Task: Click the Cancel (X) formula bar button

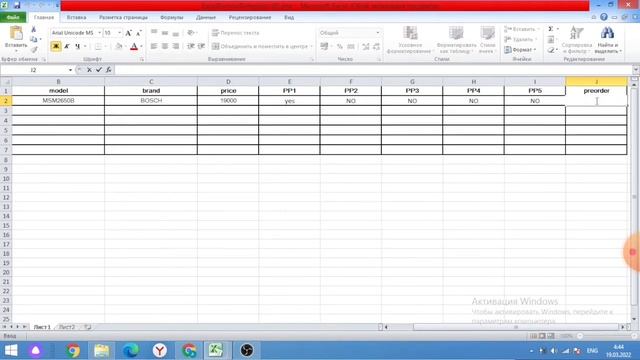Action: coord(89,70)
